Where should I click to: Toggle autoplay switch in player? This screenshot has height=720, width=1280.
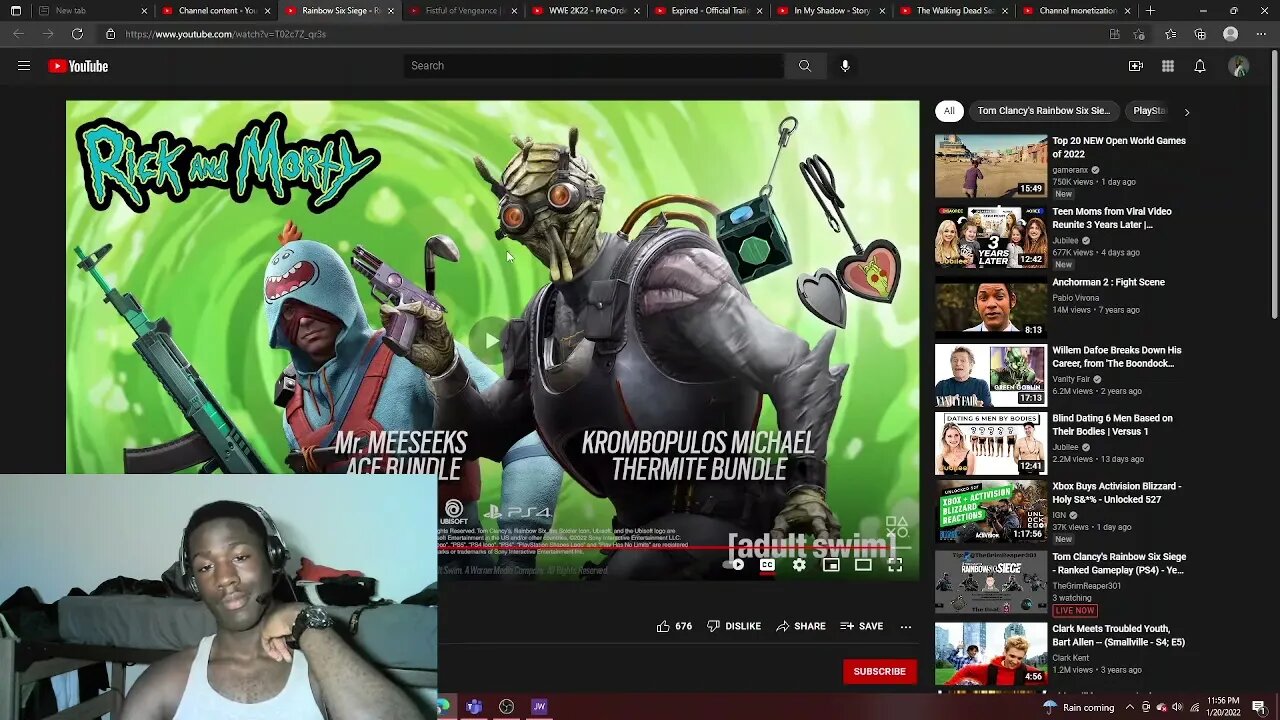(x=734, y=565)
